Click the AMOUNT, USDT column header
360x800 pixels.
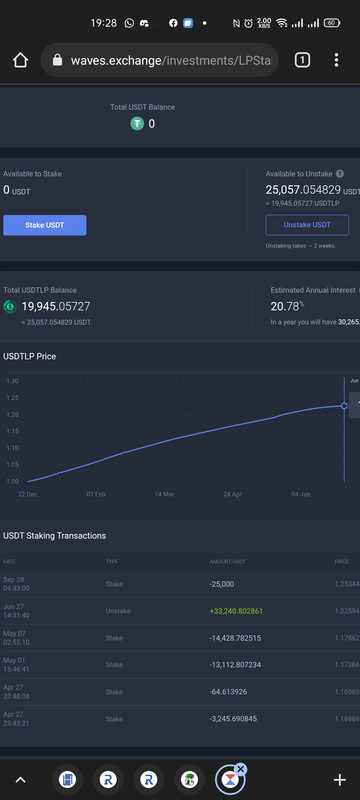[x=227, y=561]
